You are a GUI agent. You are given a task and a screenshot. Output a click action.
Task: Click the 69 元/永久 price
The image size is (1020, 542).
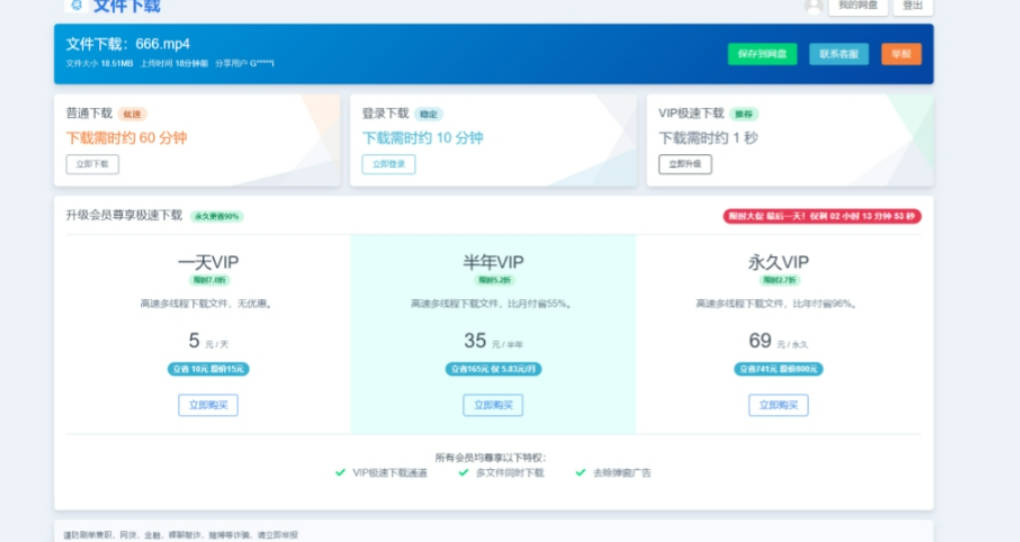(778, 340)
